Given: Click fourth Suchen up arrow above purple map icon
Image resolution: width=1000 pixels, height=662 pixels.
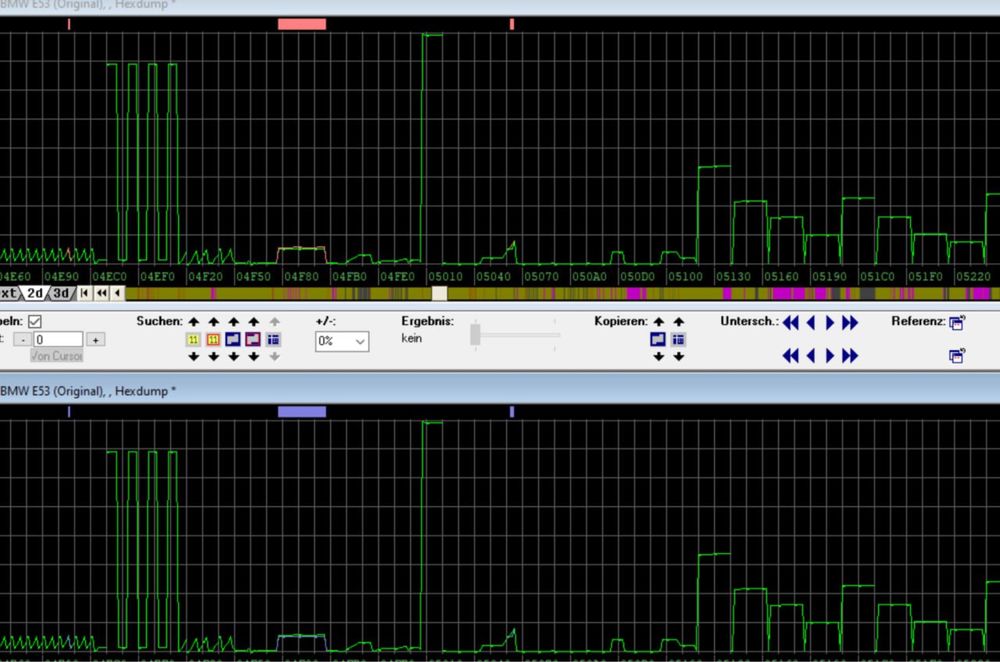Looking at the screenshot, I should click(x=254, y=321).
